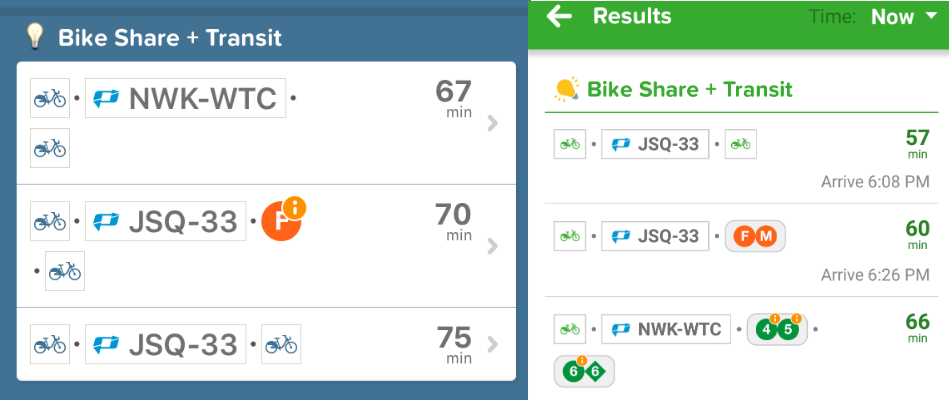Screen dimensions: 949x400
Task: Click the 6 train lines badge
Action: pyautogui.click(x=584, y=371)
